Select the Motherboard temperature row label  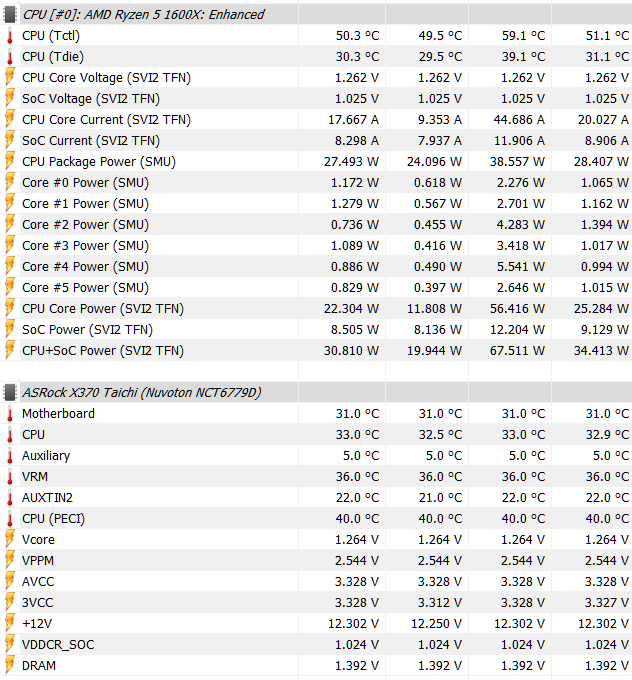[x=58, y=414]
